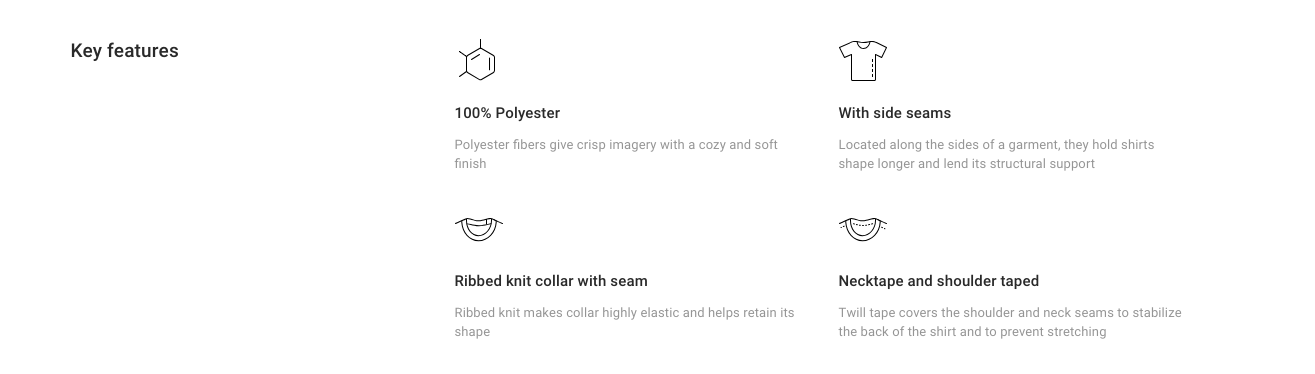Viewport: 1315px width, 374px height.
Task: Click the 100% Polyester feature title
Action: coord(507,113)
